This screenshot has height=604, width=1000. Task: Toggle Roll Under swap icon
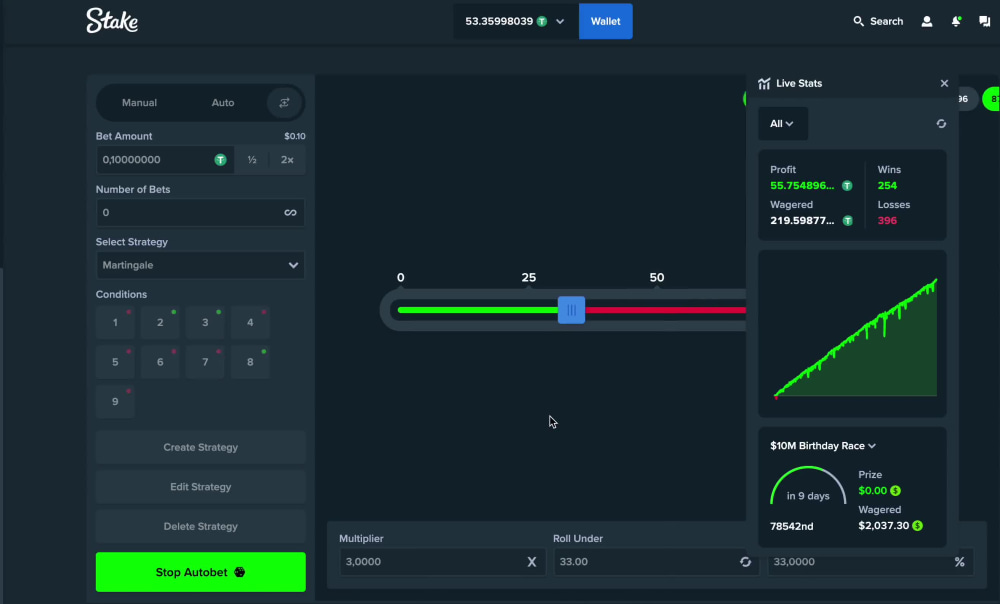click(x=745, y=562)
